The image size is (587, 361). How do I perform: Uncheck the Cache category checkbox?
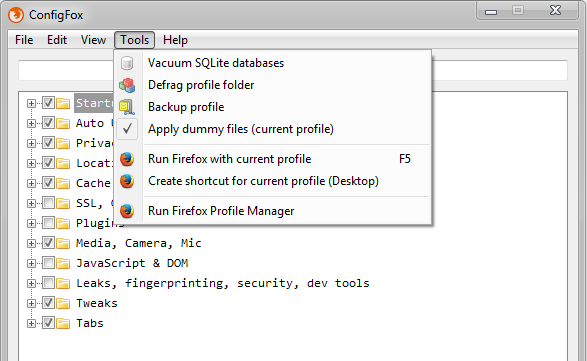48,183
